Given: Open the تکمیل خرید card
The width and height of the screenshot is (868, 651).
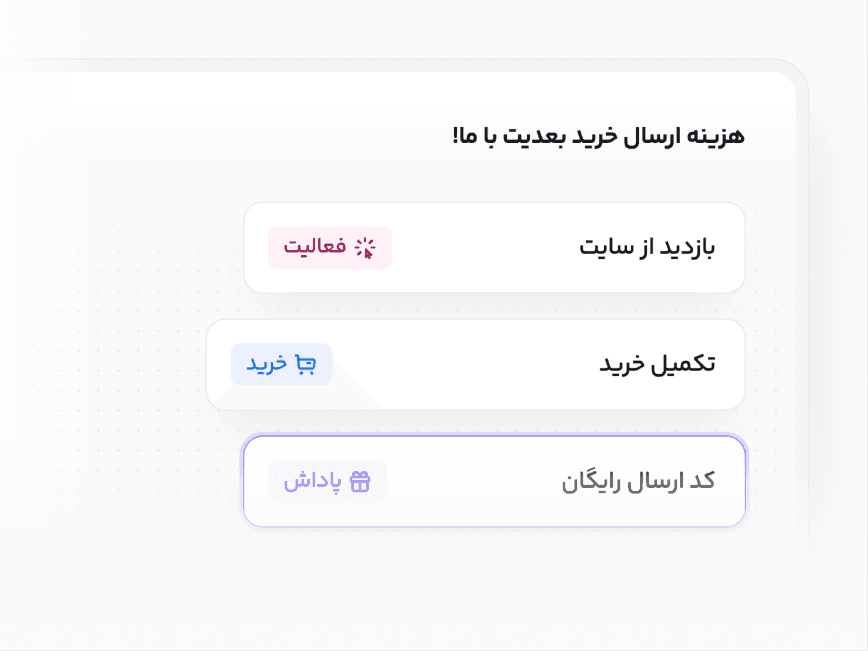Looking at the screenshot, I should [x=476, y=364].
